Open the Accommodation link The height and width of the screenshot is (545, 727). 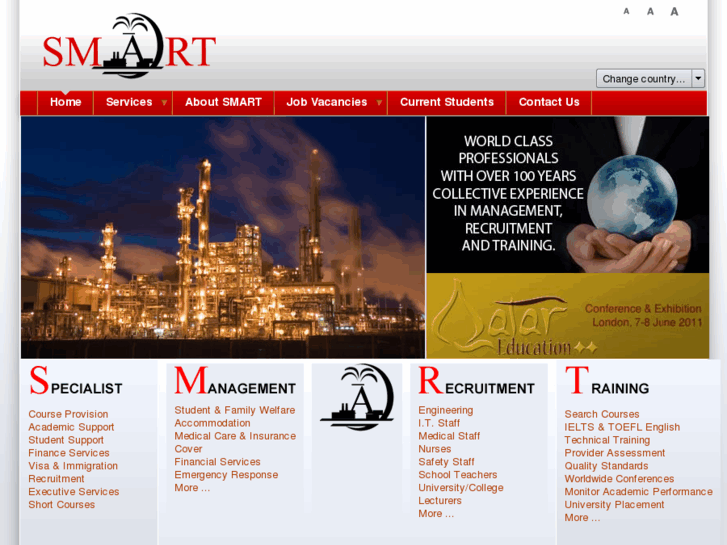[x=212, y=423]
